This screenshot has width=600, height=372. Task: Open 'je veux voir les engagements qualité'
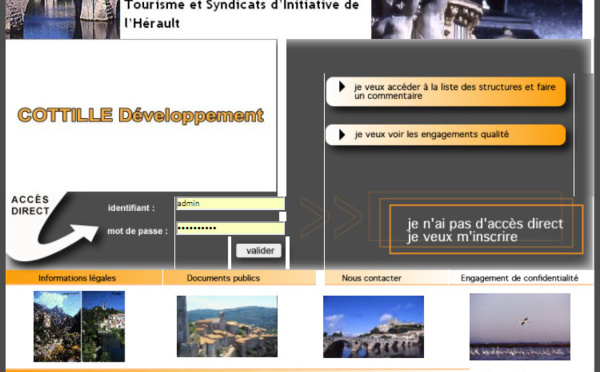tap(446, 135)
